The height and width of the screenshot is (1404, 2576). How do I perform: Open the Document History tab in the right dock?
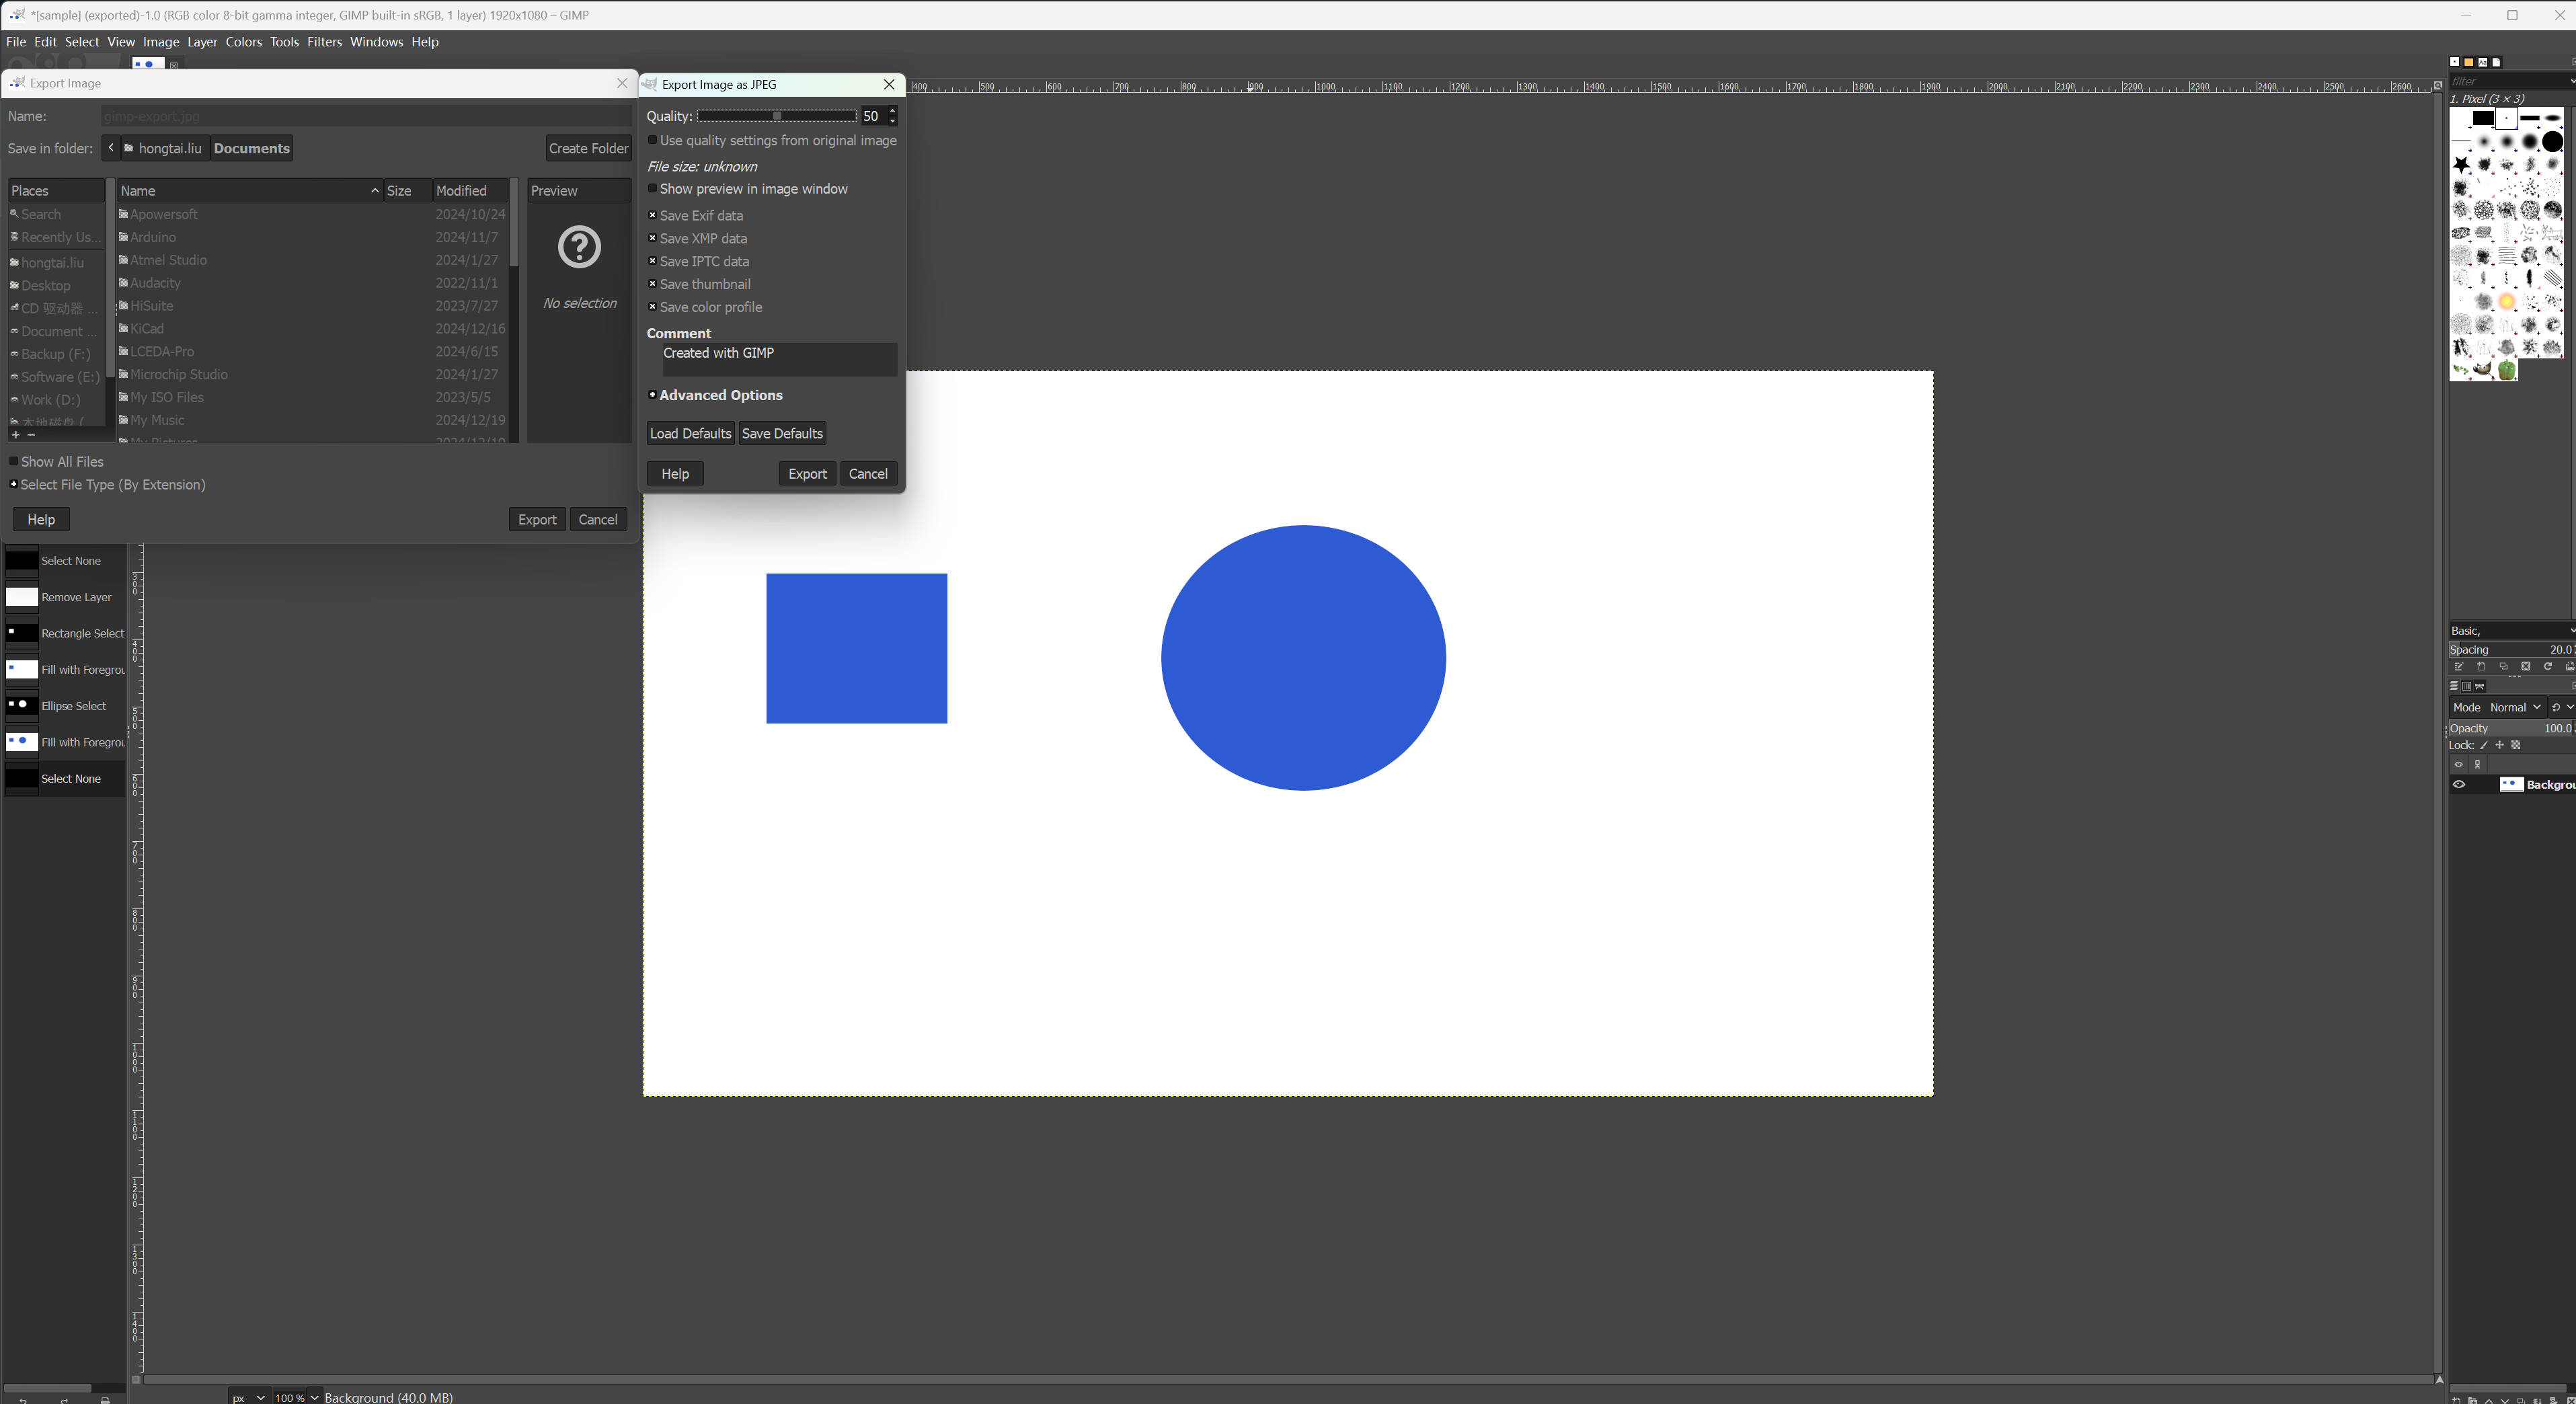click(2497, 62)
